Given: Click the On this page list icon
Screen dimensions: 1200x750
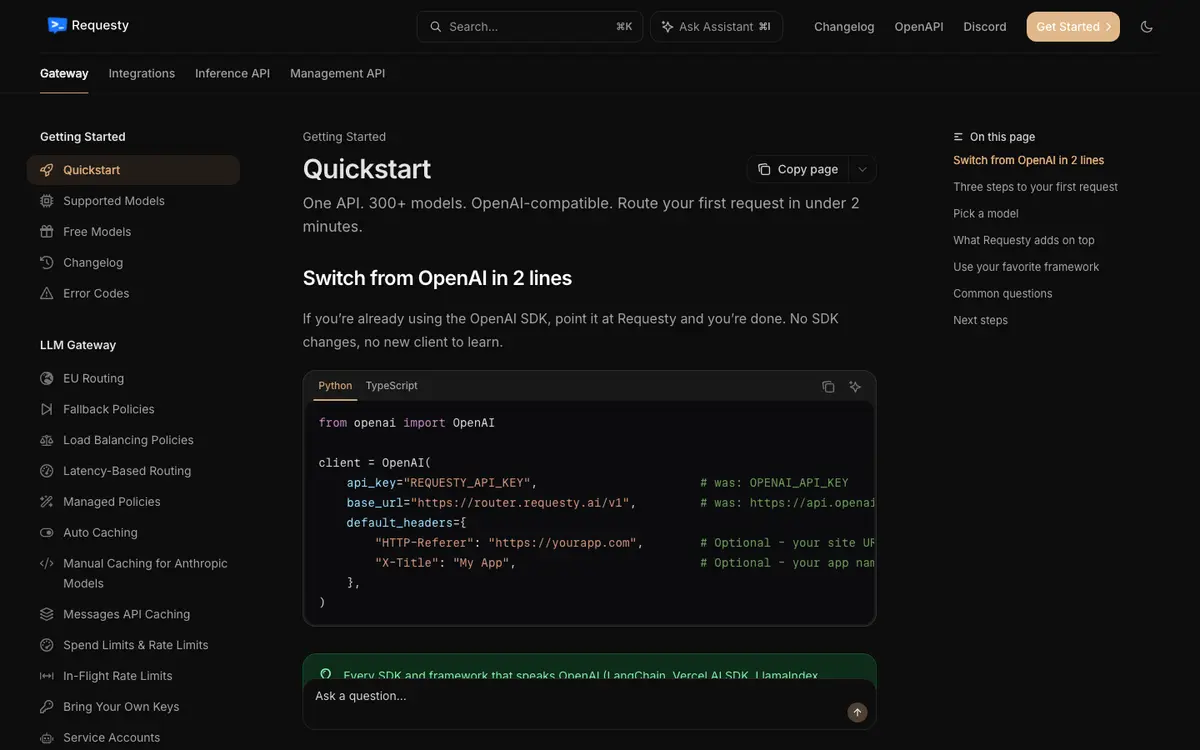Looking at the screenshot, I should (959, 137).
